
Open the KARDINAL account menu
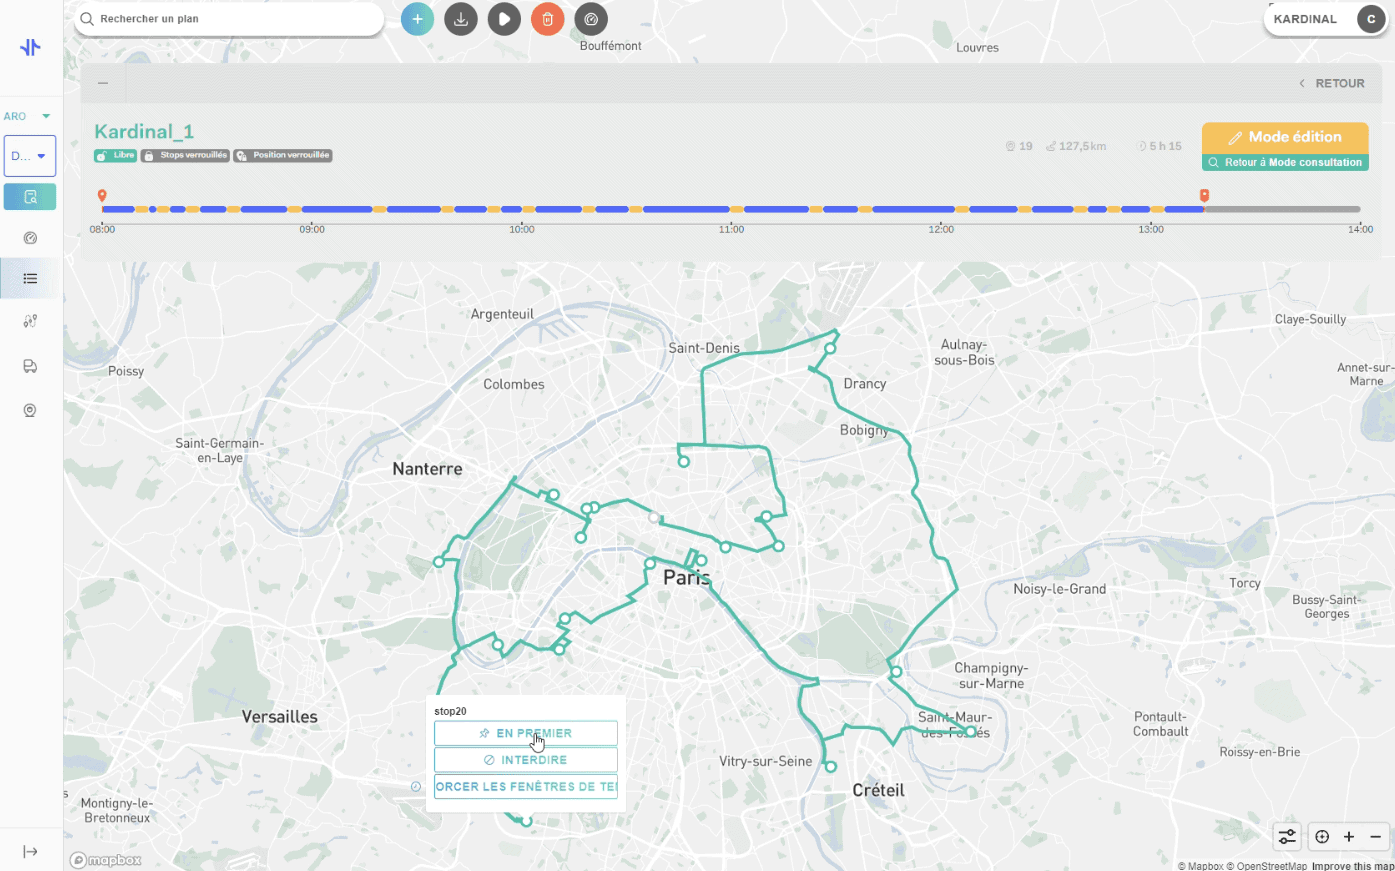1326,19
